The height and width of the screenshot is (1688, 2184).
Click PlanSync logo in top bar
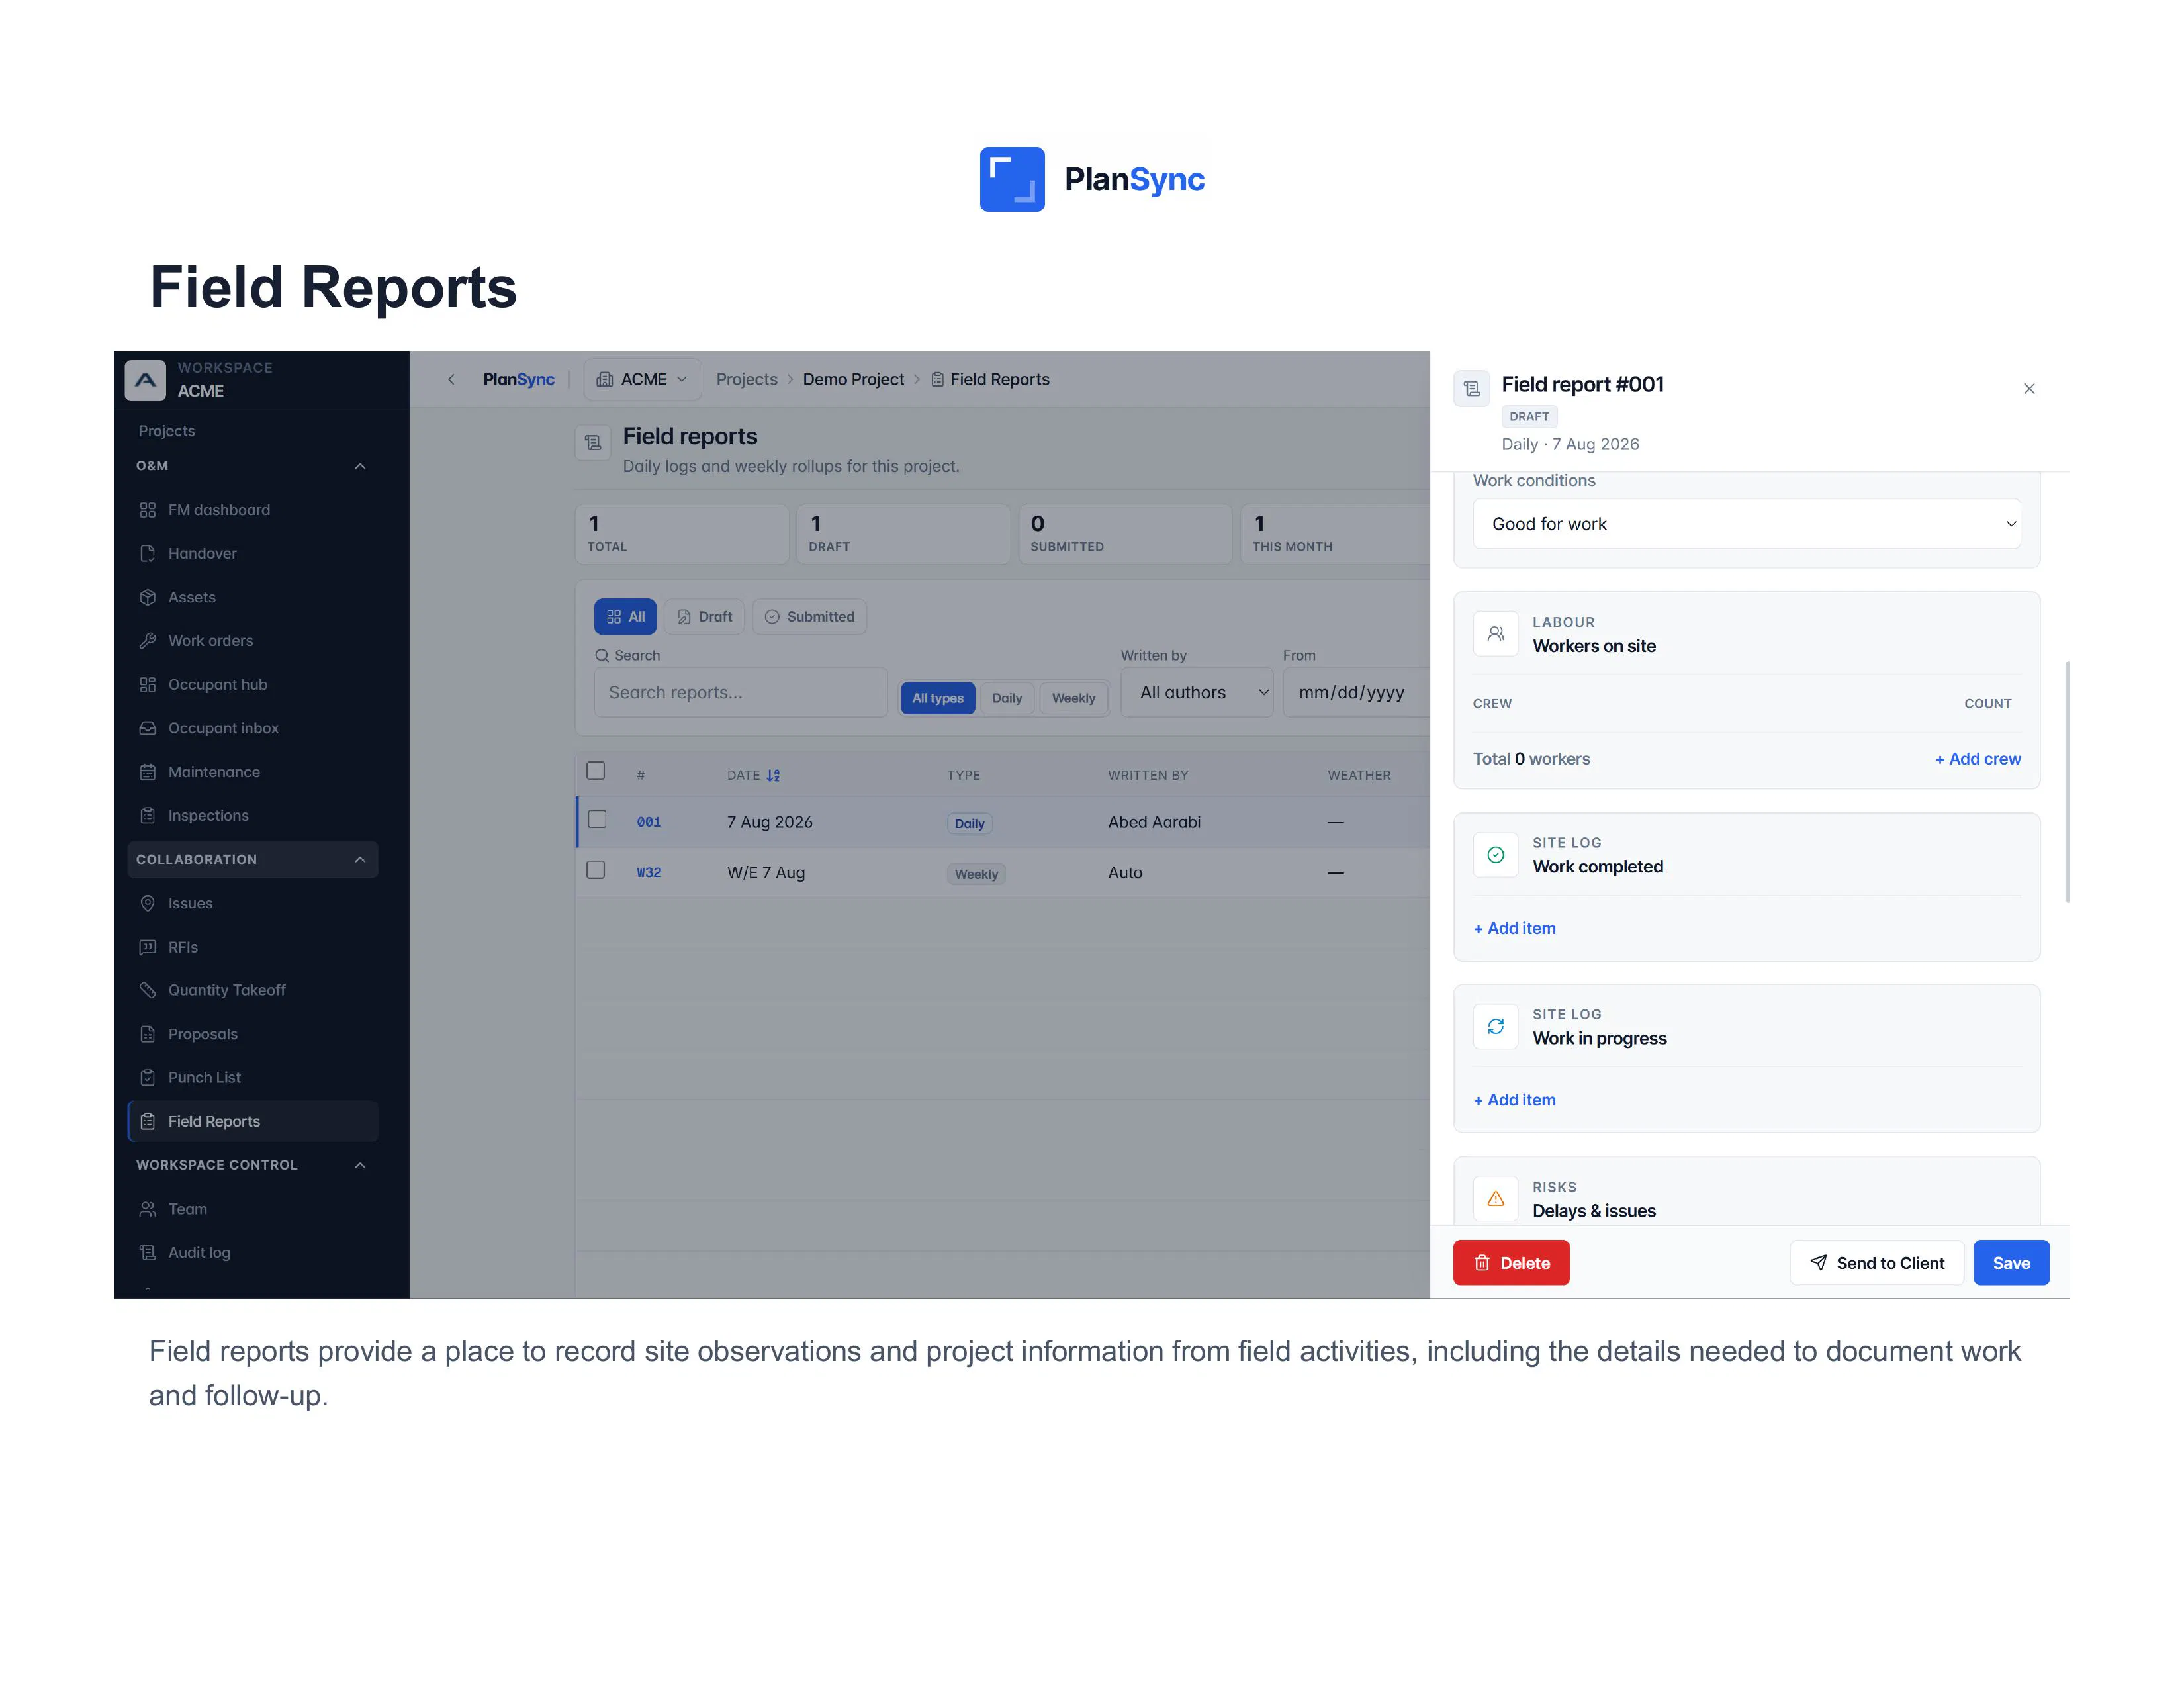[x=518, y=380]
